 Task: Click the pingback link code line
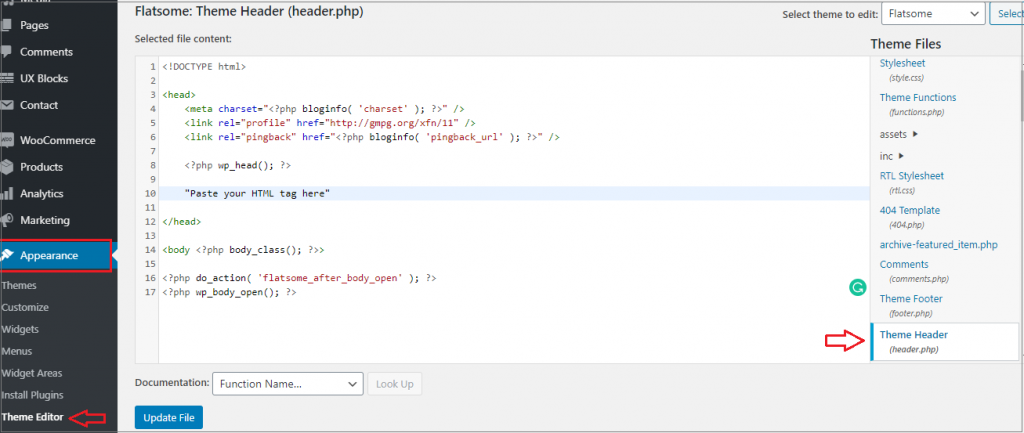(372, 137)
